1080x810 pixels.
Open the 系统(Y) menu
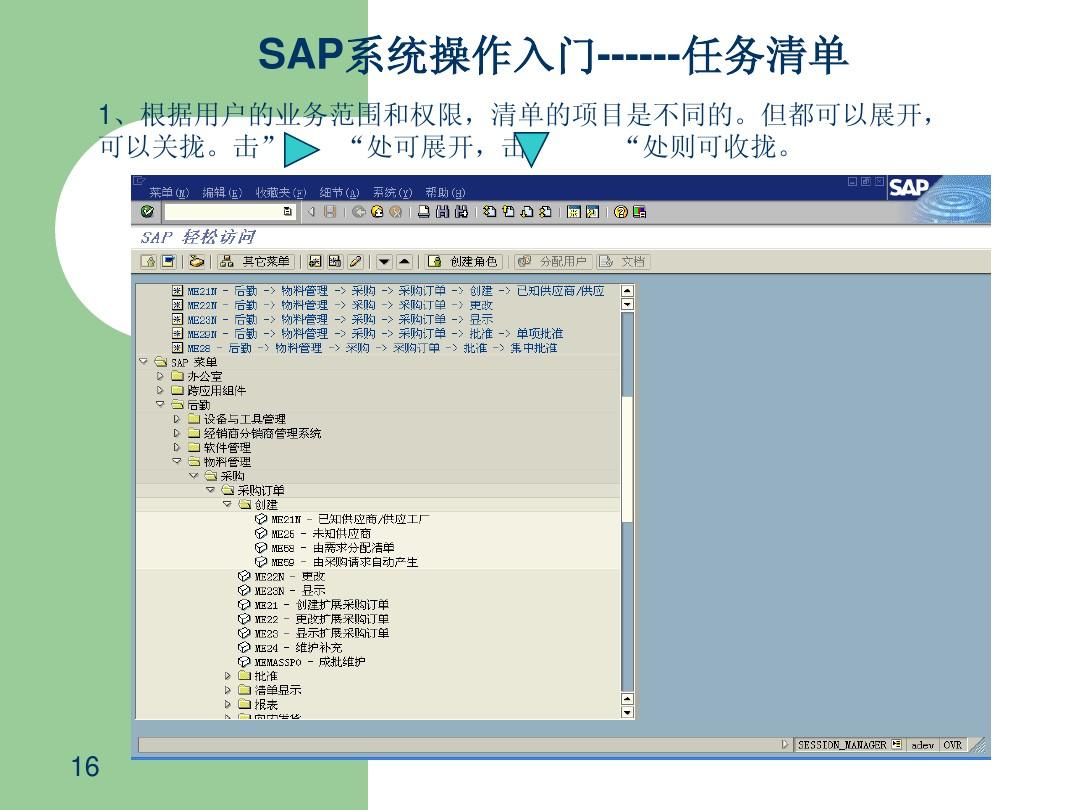pos(392,193)
